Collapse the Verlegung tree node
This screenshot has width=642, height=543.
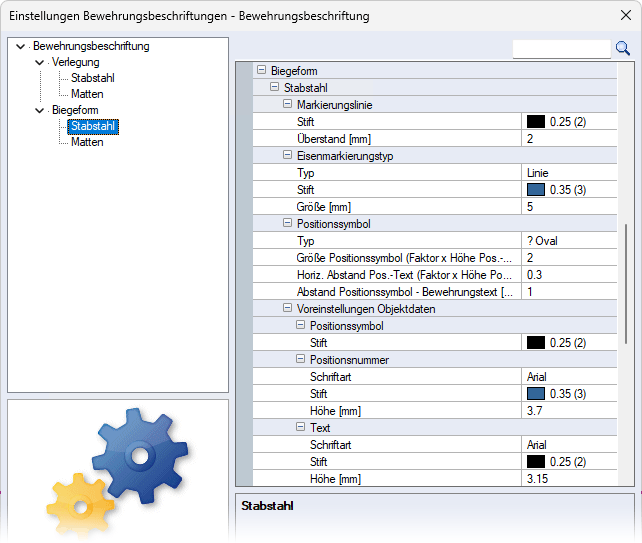(x=39, y=62)
